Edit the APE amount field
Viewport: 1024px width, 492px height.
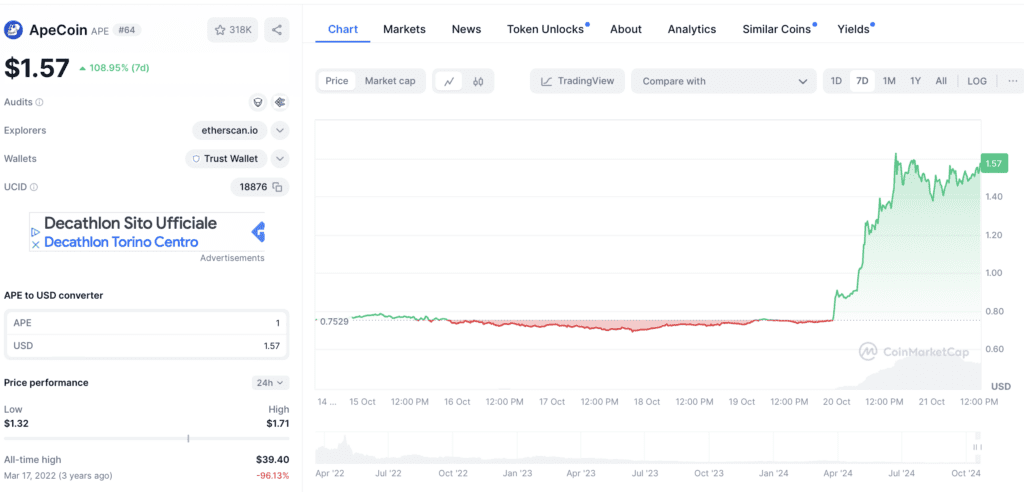pyautogui.click(x=147, y=323)
